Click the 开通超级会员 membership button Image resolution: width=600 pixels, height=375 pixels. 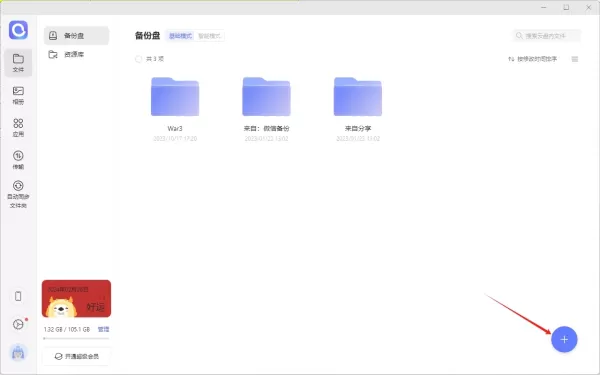pos(77,356)
